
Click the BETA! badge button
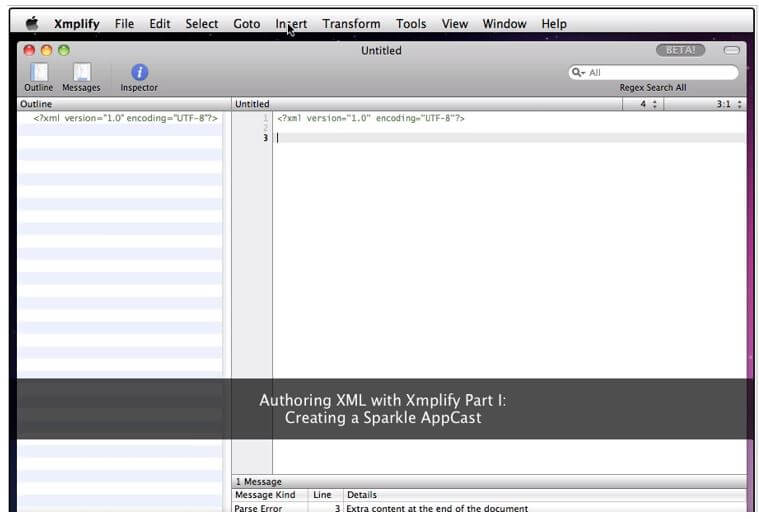[x=680, y=50]
